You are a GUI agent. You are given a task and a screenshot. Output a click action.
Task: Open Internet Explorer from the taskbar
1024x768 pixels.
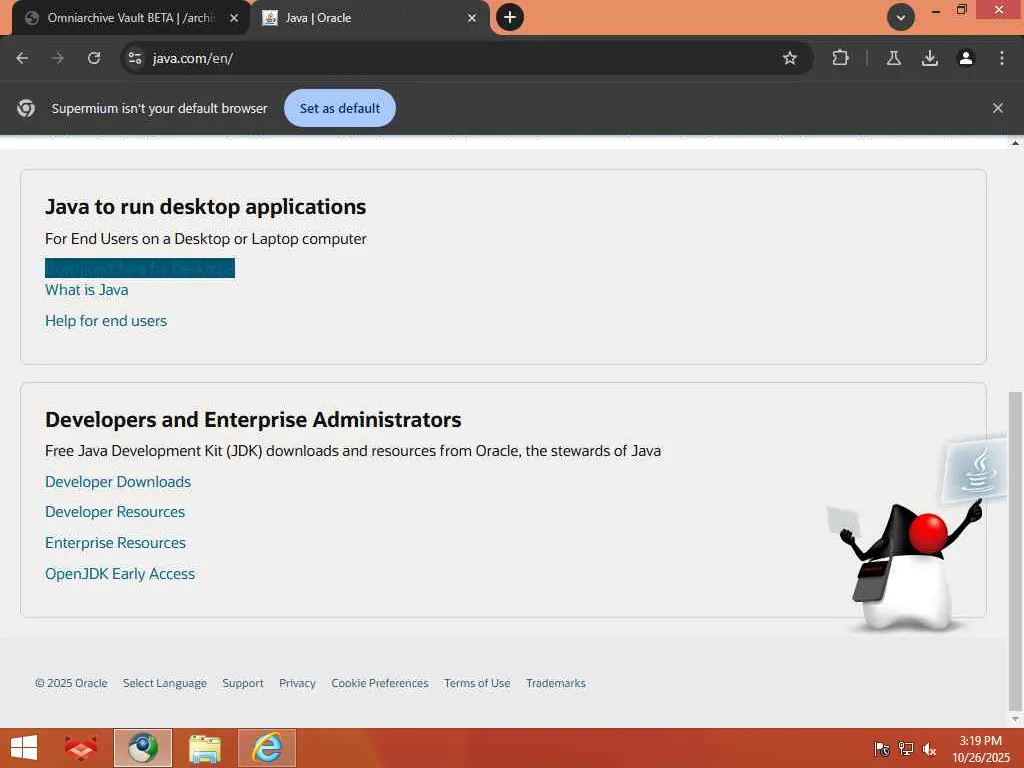267,748
